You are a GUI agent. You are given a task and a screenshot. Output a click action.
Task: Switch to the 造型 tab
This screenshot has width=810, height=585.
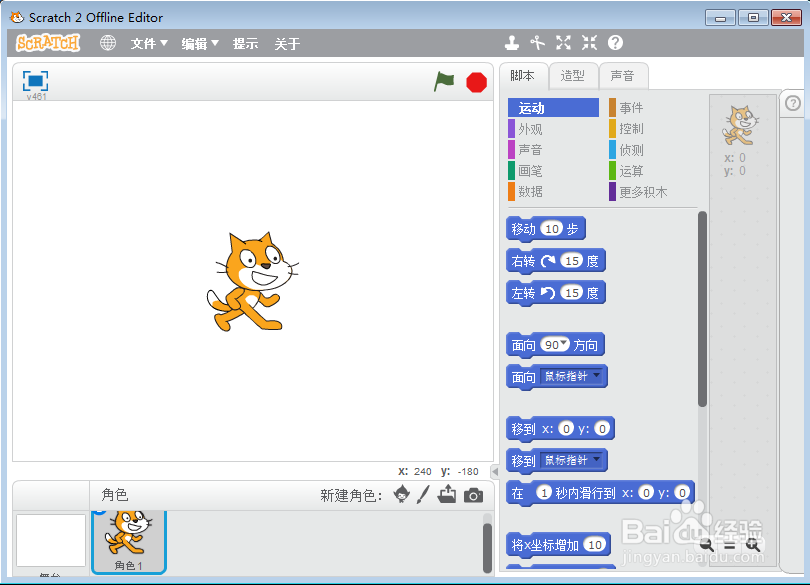coord(573,76)
